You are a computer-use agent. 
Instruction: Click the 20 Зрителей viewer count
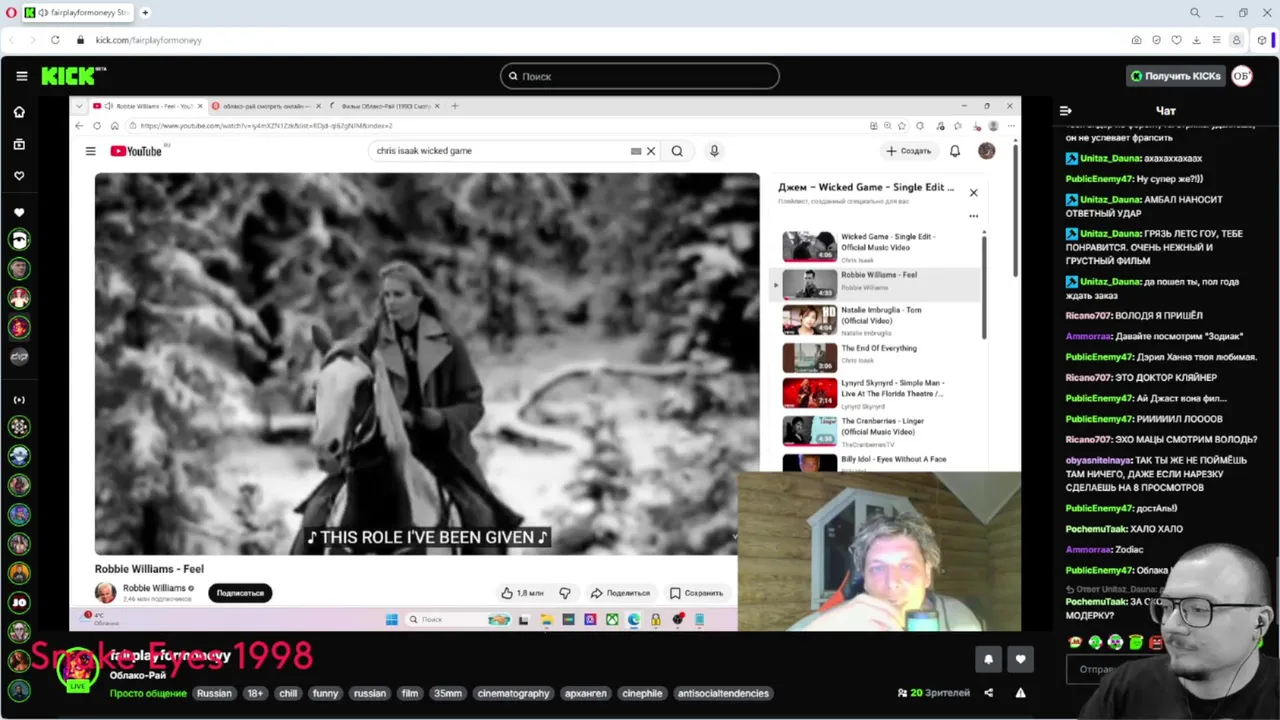tap(933, 693)
